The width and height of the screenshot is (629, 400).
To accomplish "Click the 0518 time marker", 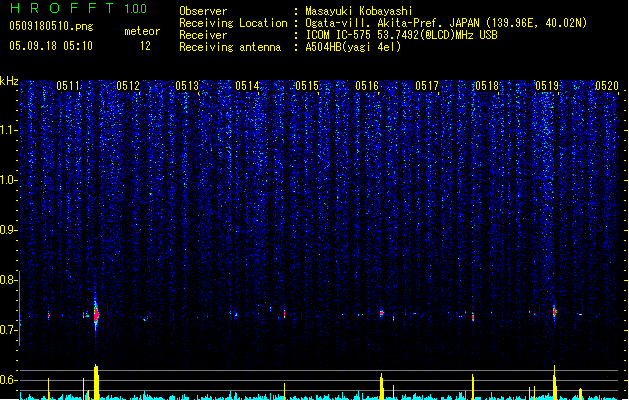I will [487, 86].
